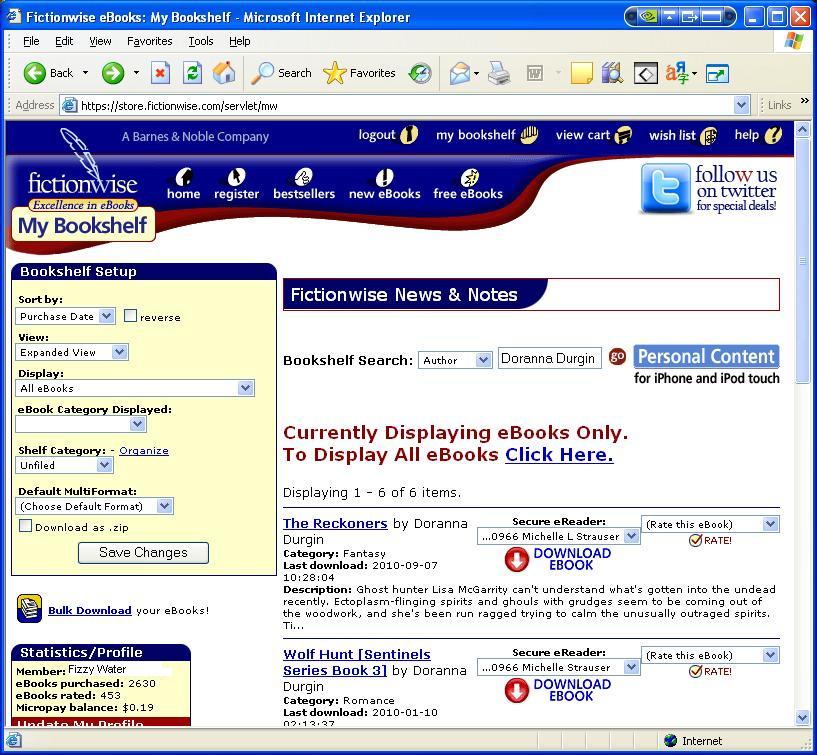Viewport: 817px width, 755px height.
Task: Click the green Forward arrow button
Action: point(113,73)
